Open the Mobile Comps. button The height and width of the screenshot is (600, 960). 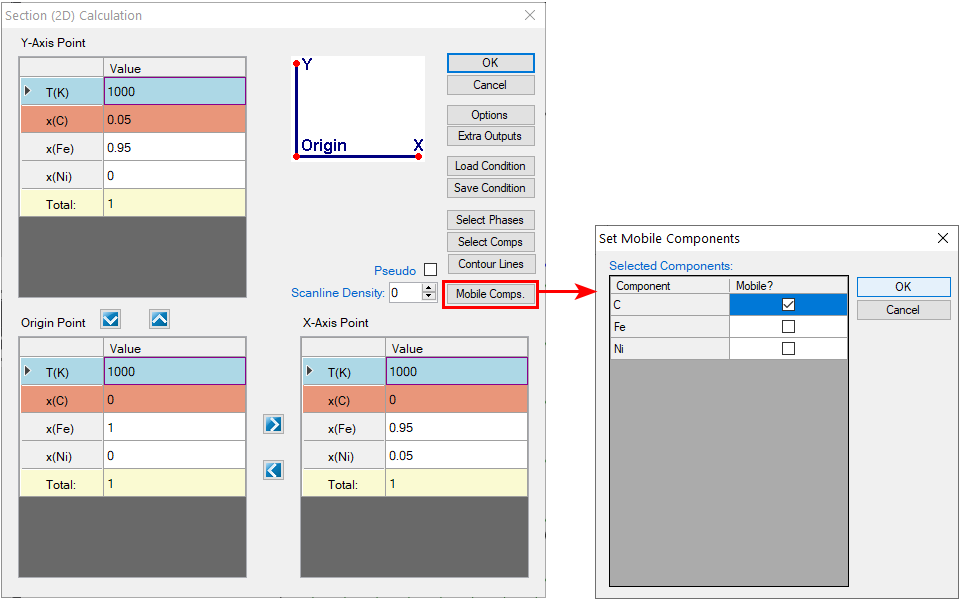point(490,294)
